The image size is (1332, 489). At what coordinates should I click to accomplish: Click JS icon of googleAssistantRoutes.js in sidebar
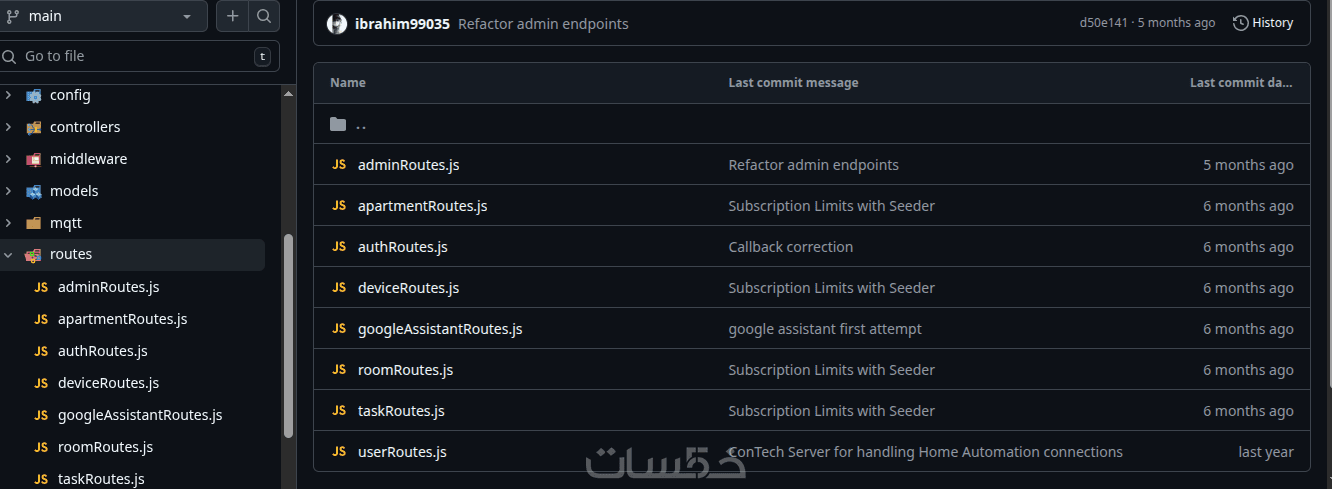click(x=41, y=415)
